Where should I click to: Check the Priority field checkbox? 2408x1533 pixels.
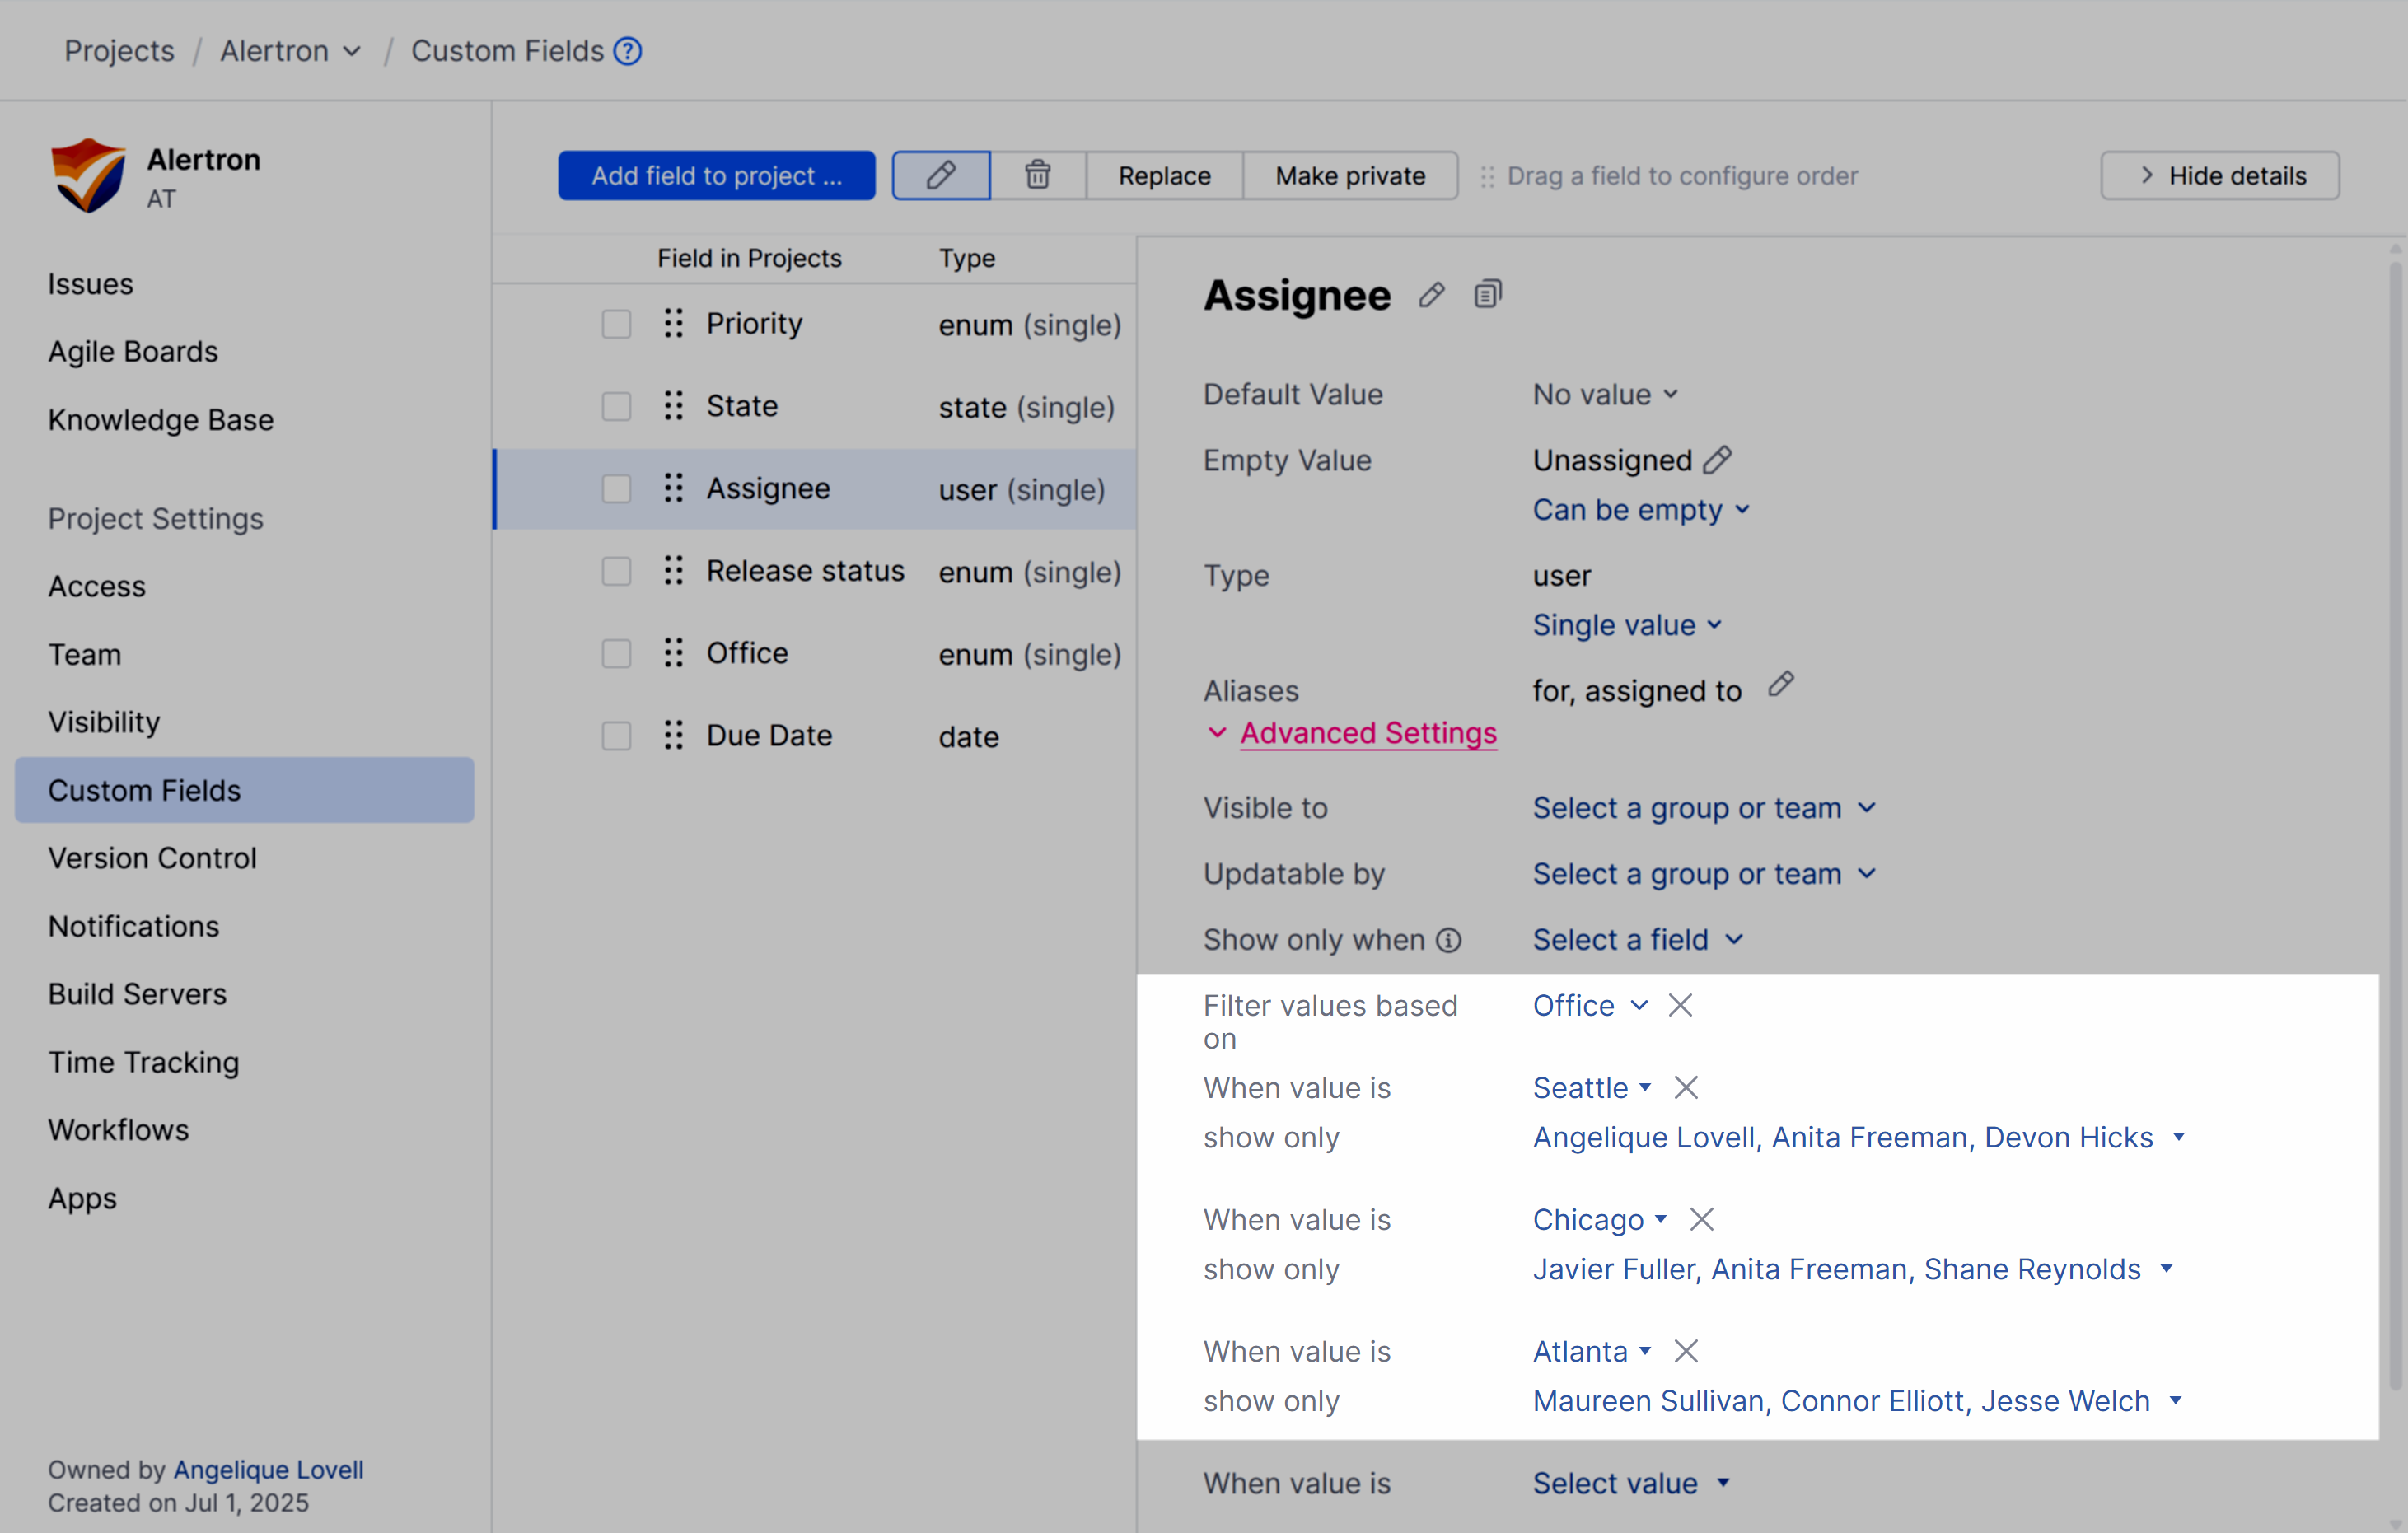click(x=616, y=324)
